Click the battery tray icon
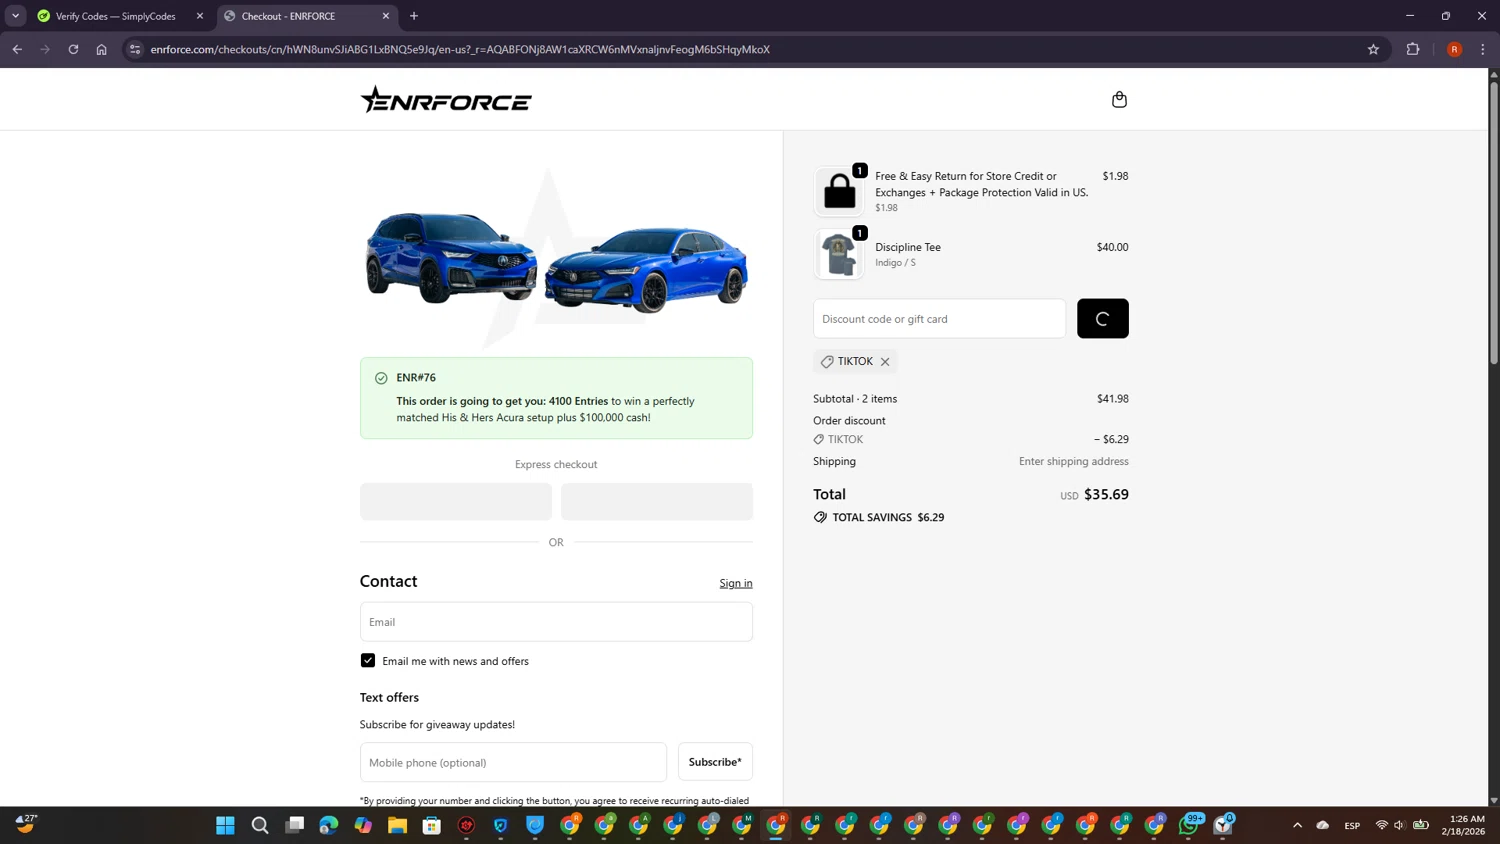This screenshot has width=1500, height=844. 1420,825
